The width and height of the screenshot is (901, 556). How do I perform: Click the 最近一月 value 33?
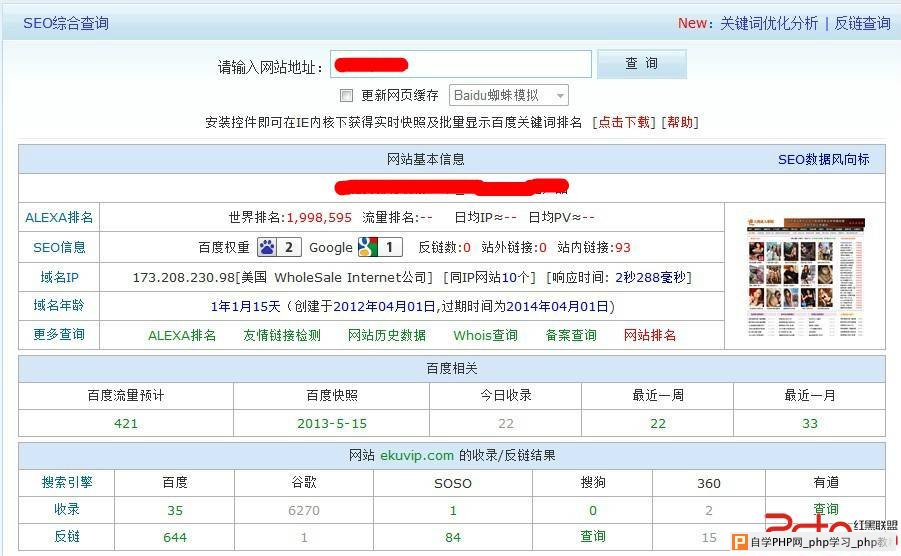tap(810, 423)
